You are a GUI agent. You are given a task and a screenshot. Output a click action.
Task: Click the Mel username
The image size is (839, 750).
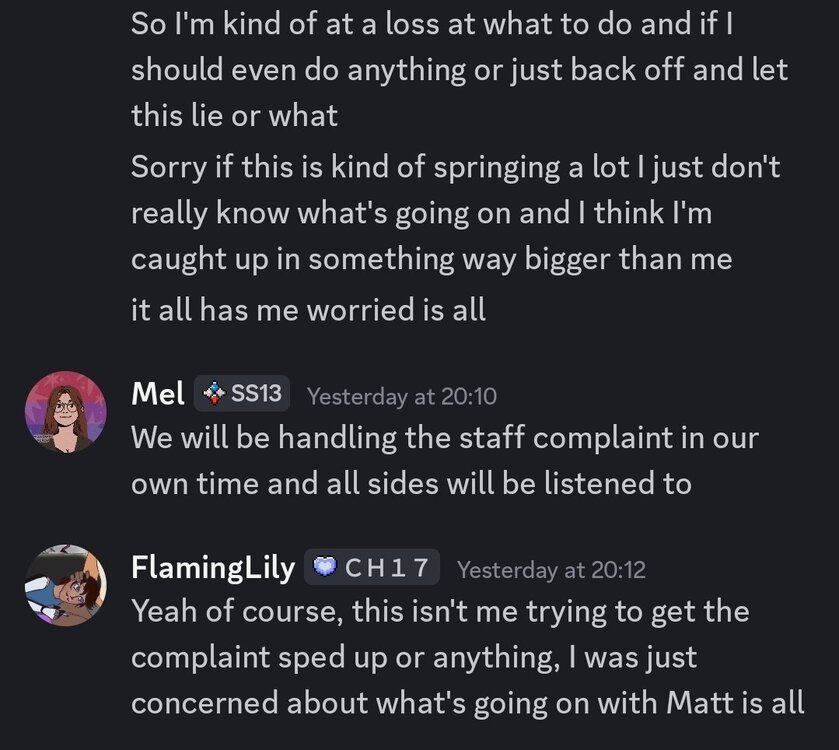pyautogui.click(x=157, y=395)
